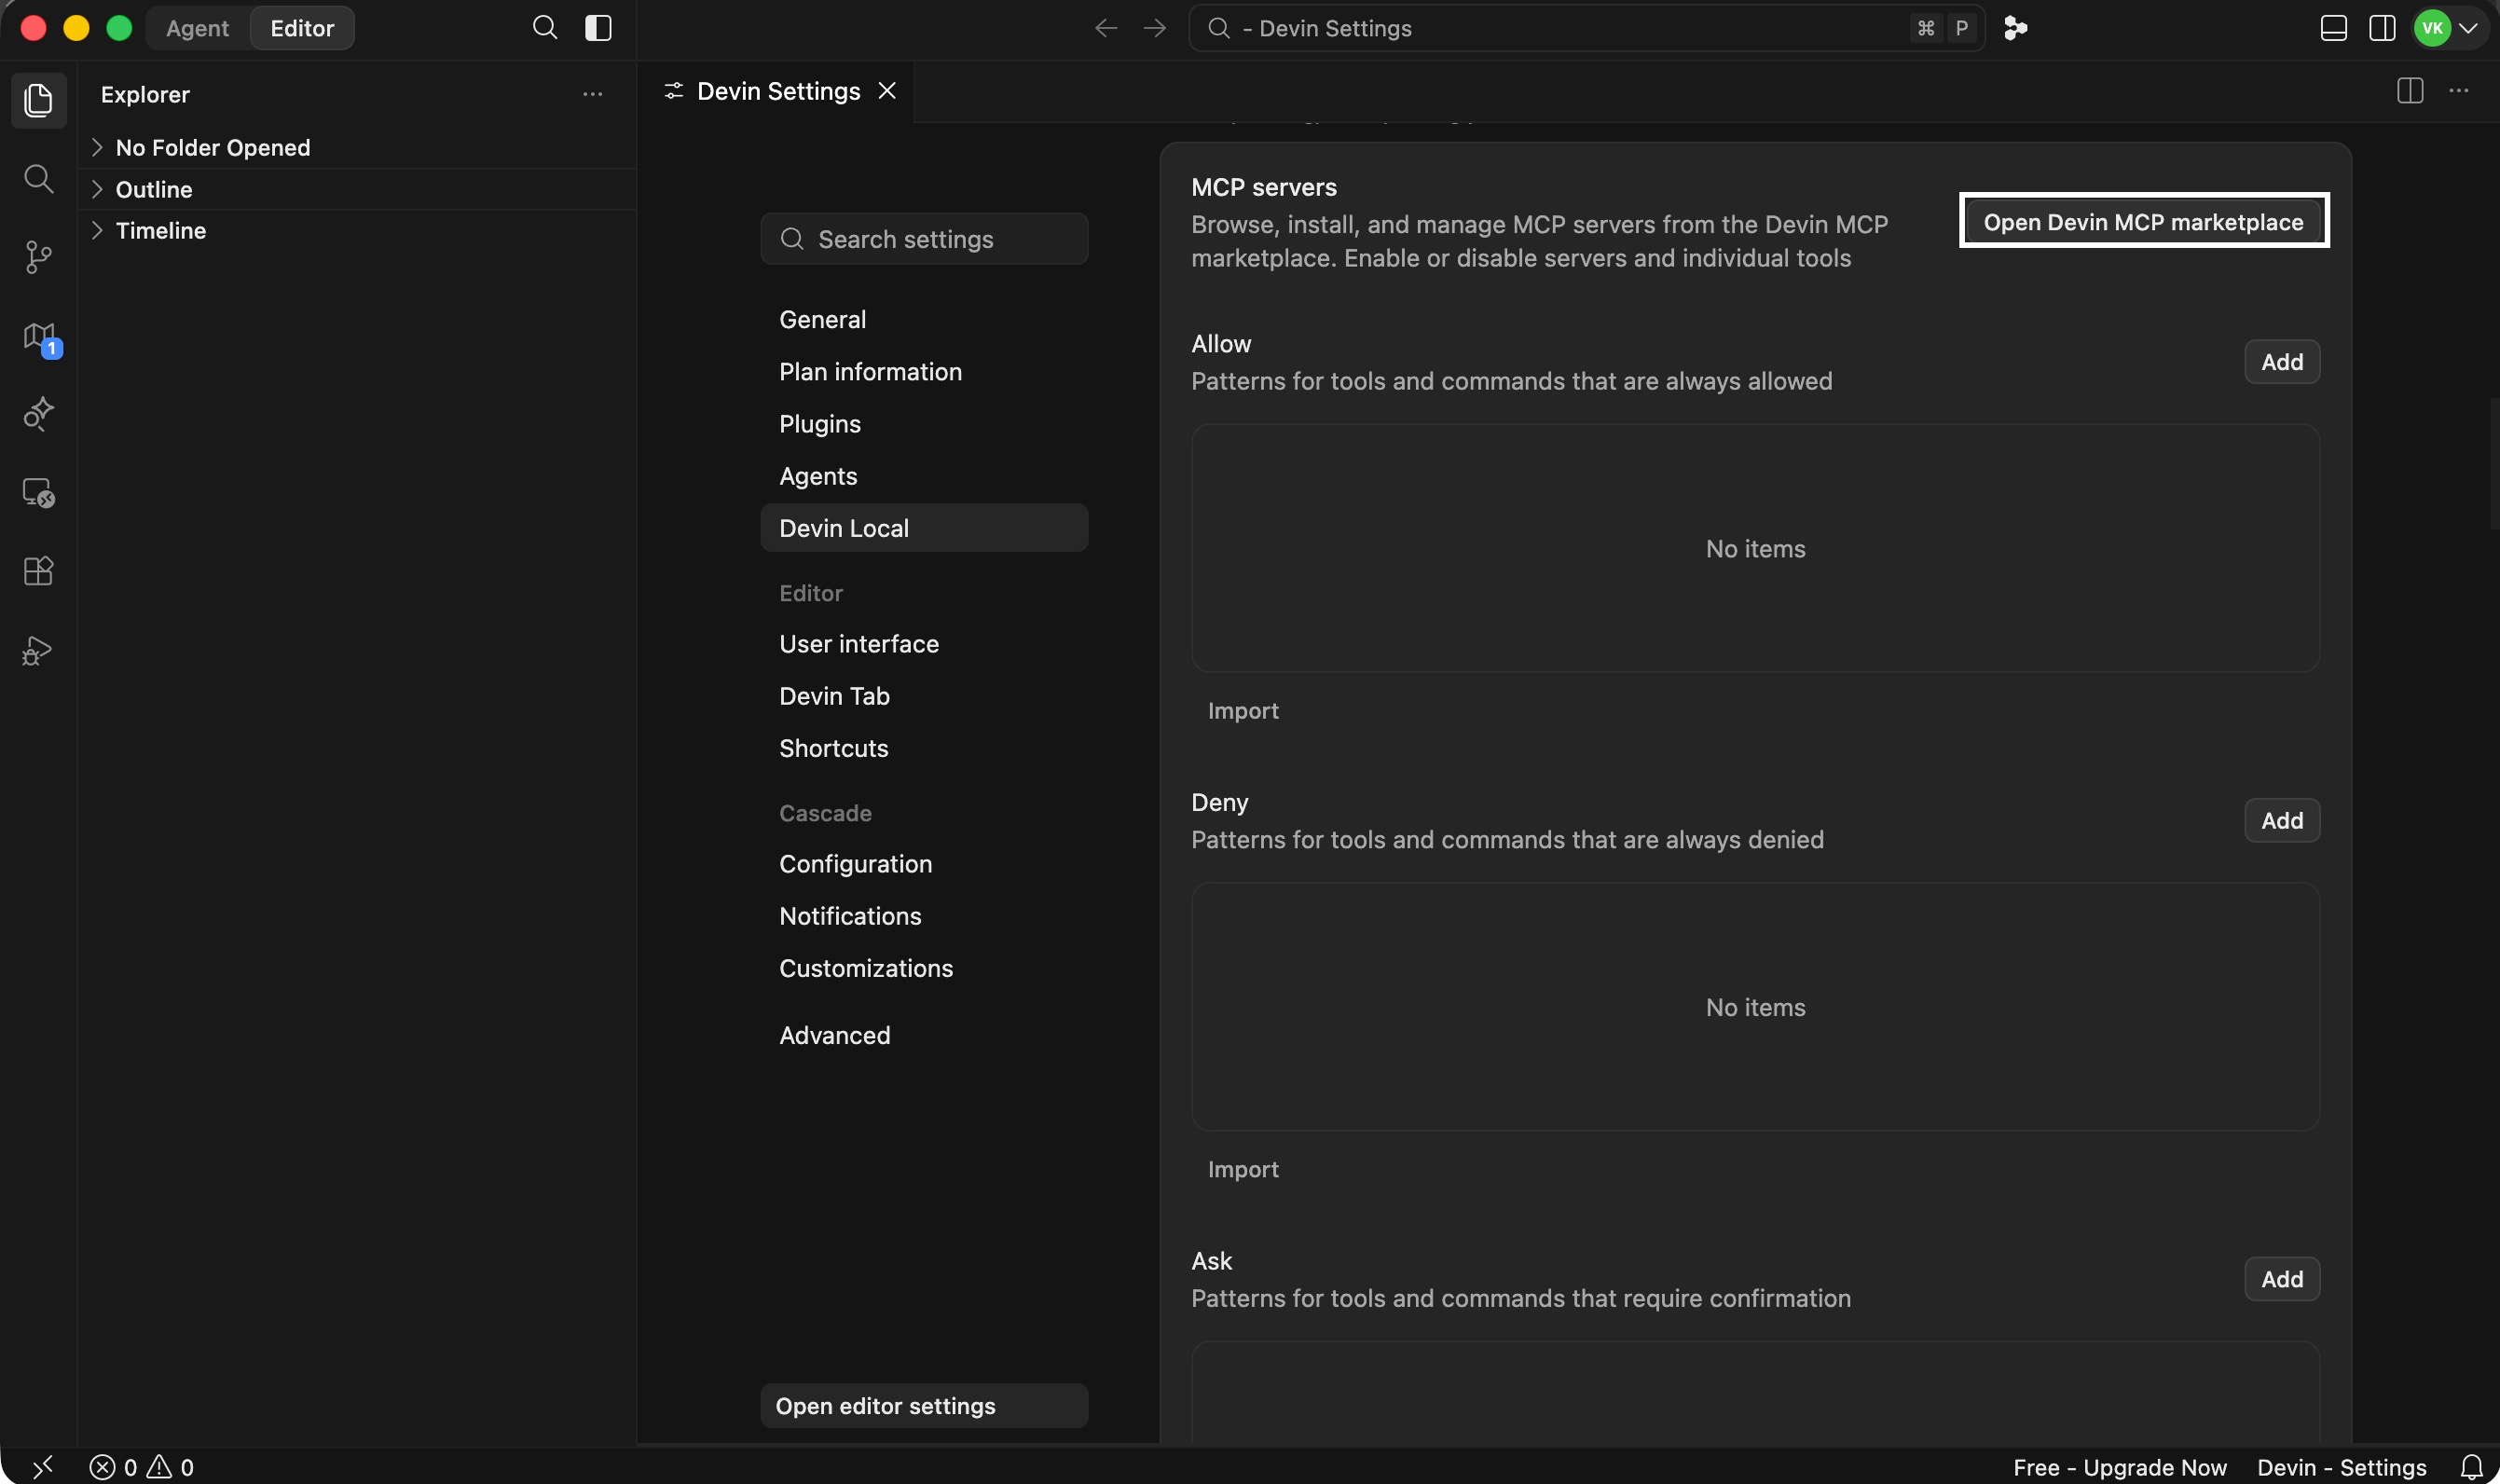Split the editor with the split icon
2500x1484 pixels.
coord(2410,91)
